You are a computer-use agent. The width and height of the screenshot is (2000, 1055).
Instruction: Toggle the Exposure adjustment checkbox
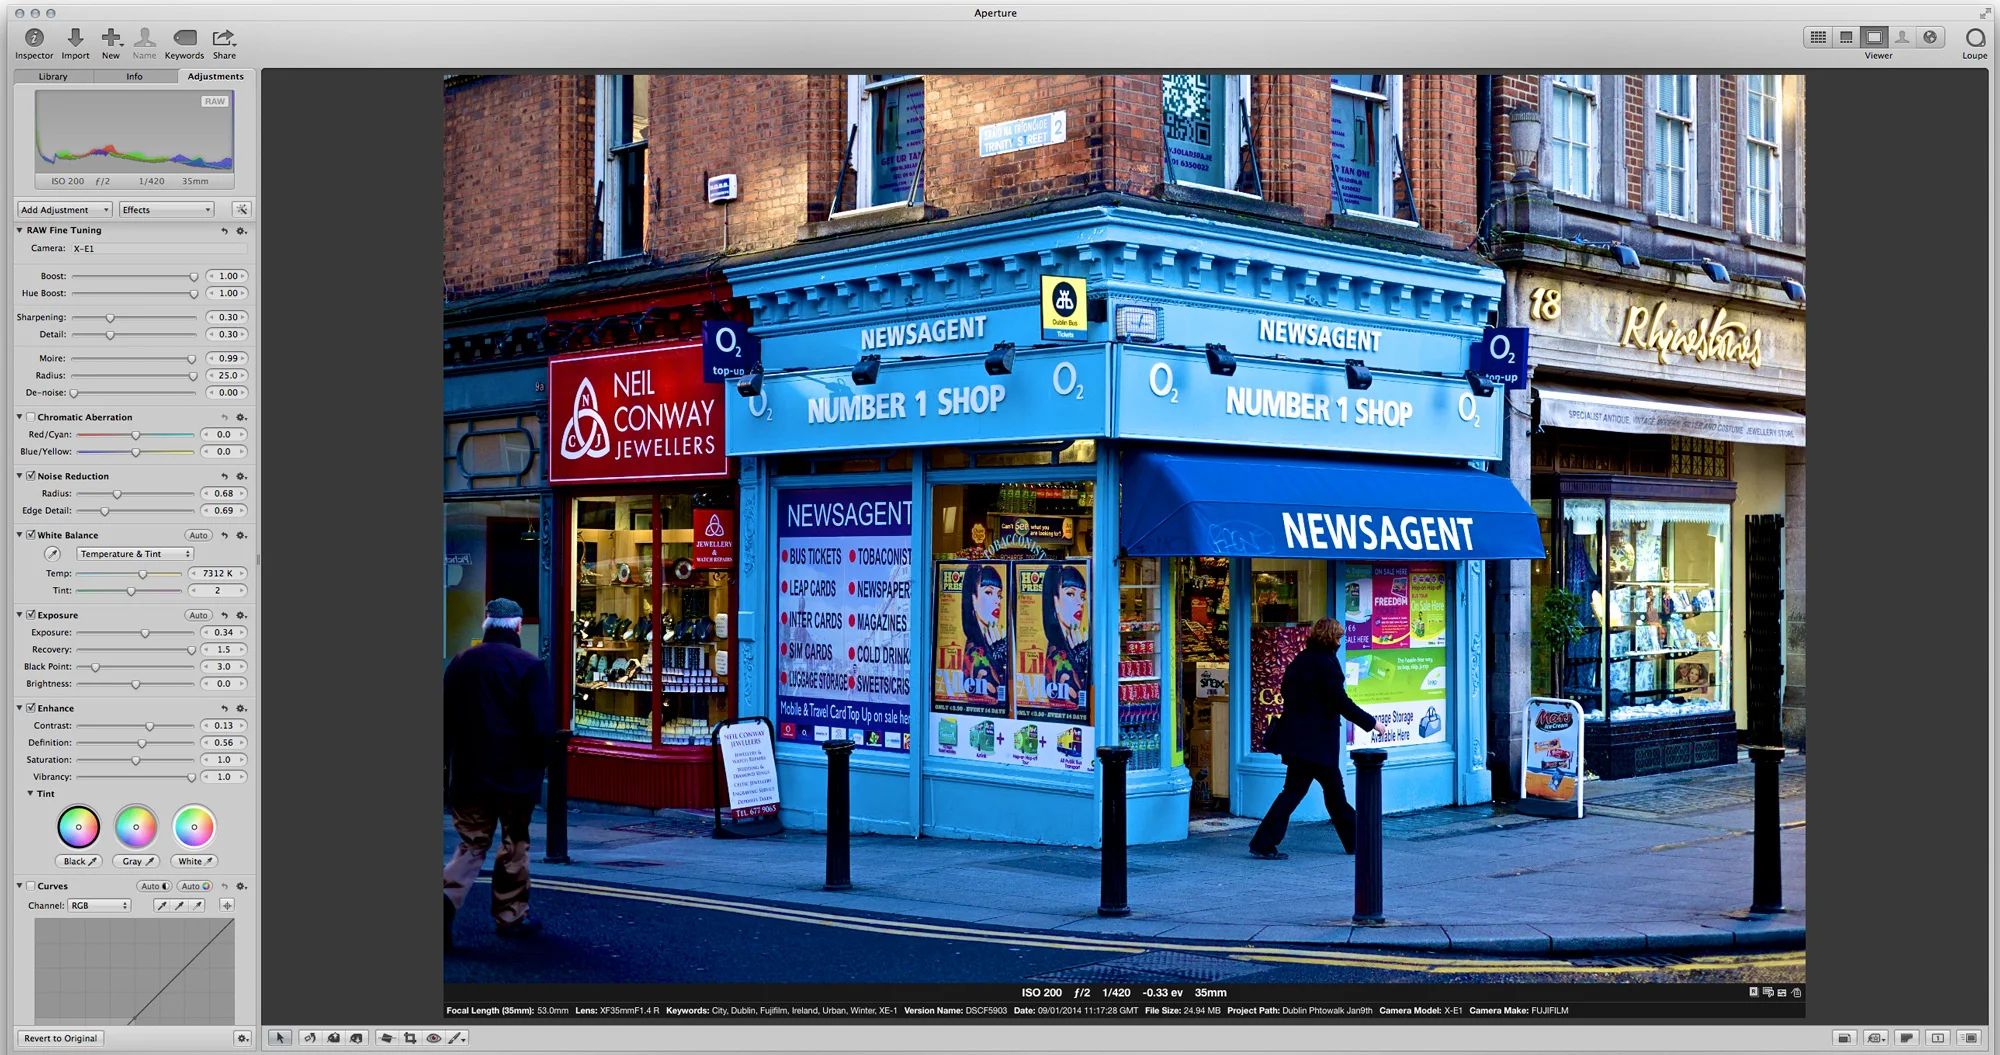30,615
